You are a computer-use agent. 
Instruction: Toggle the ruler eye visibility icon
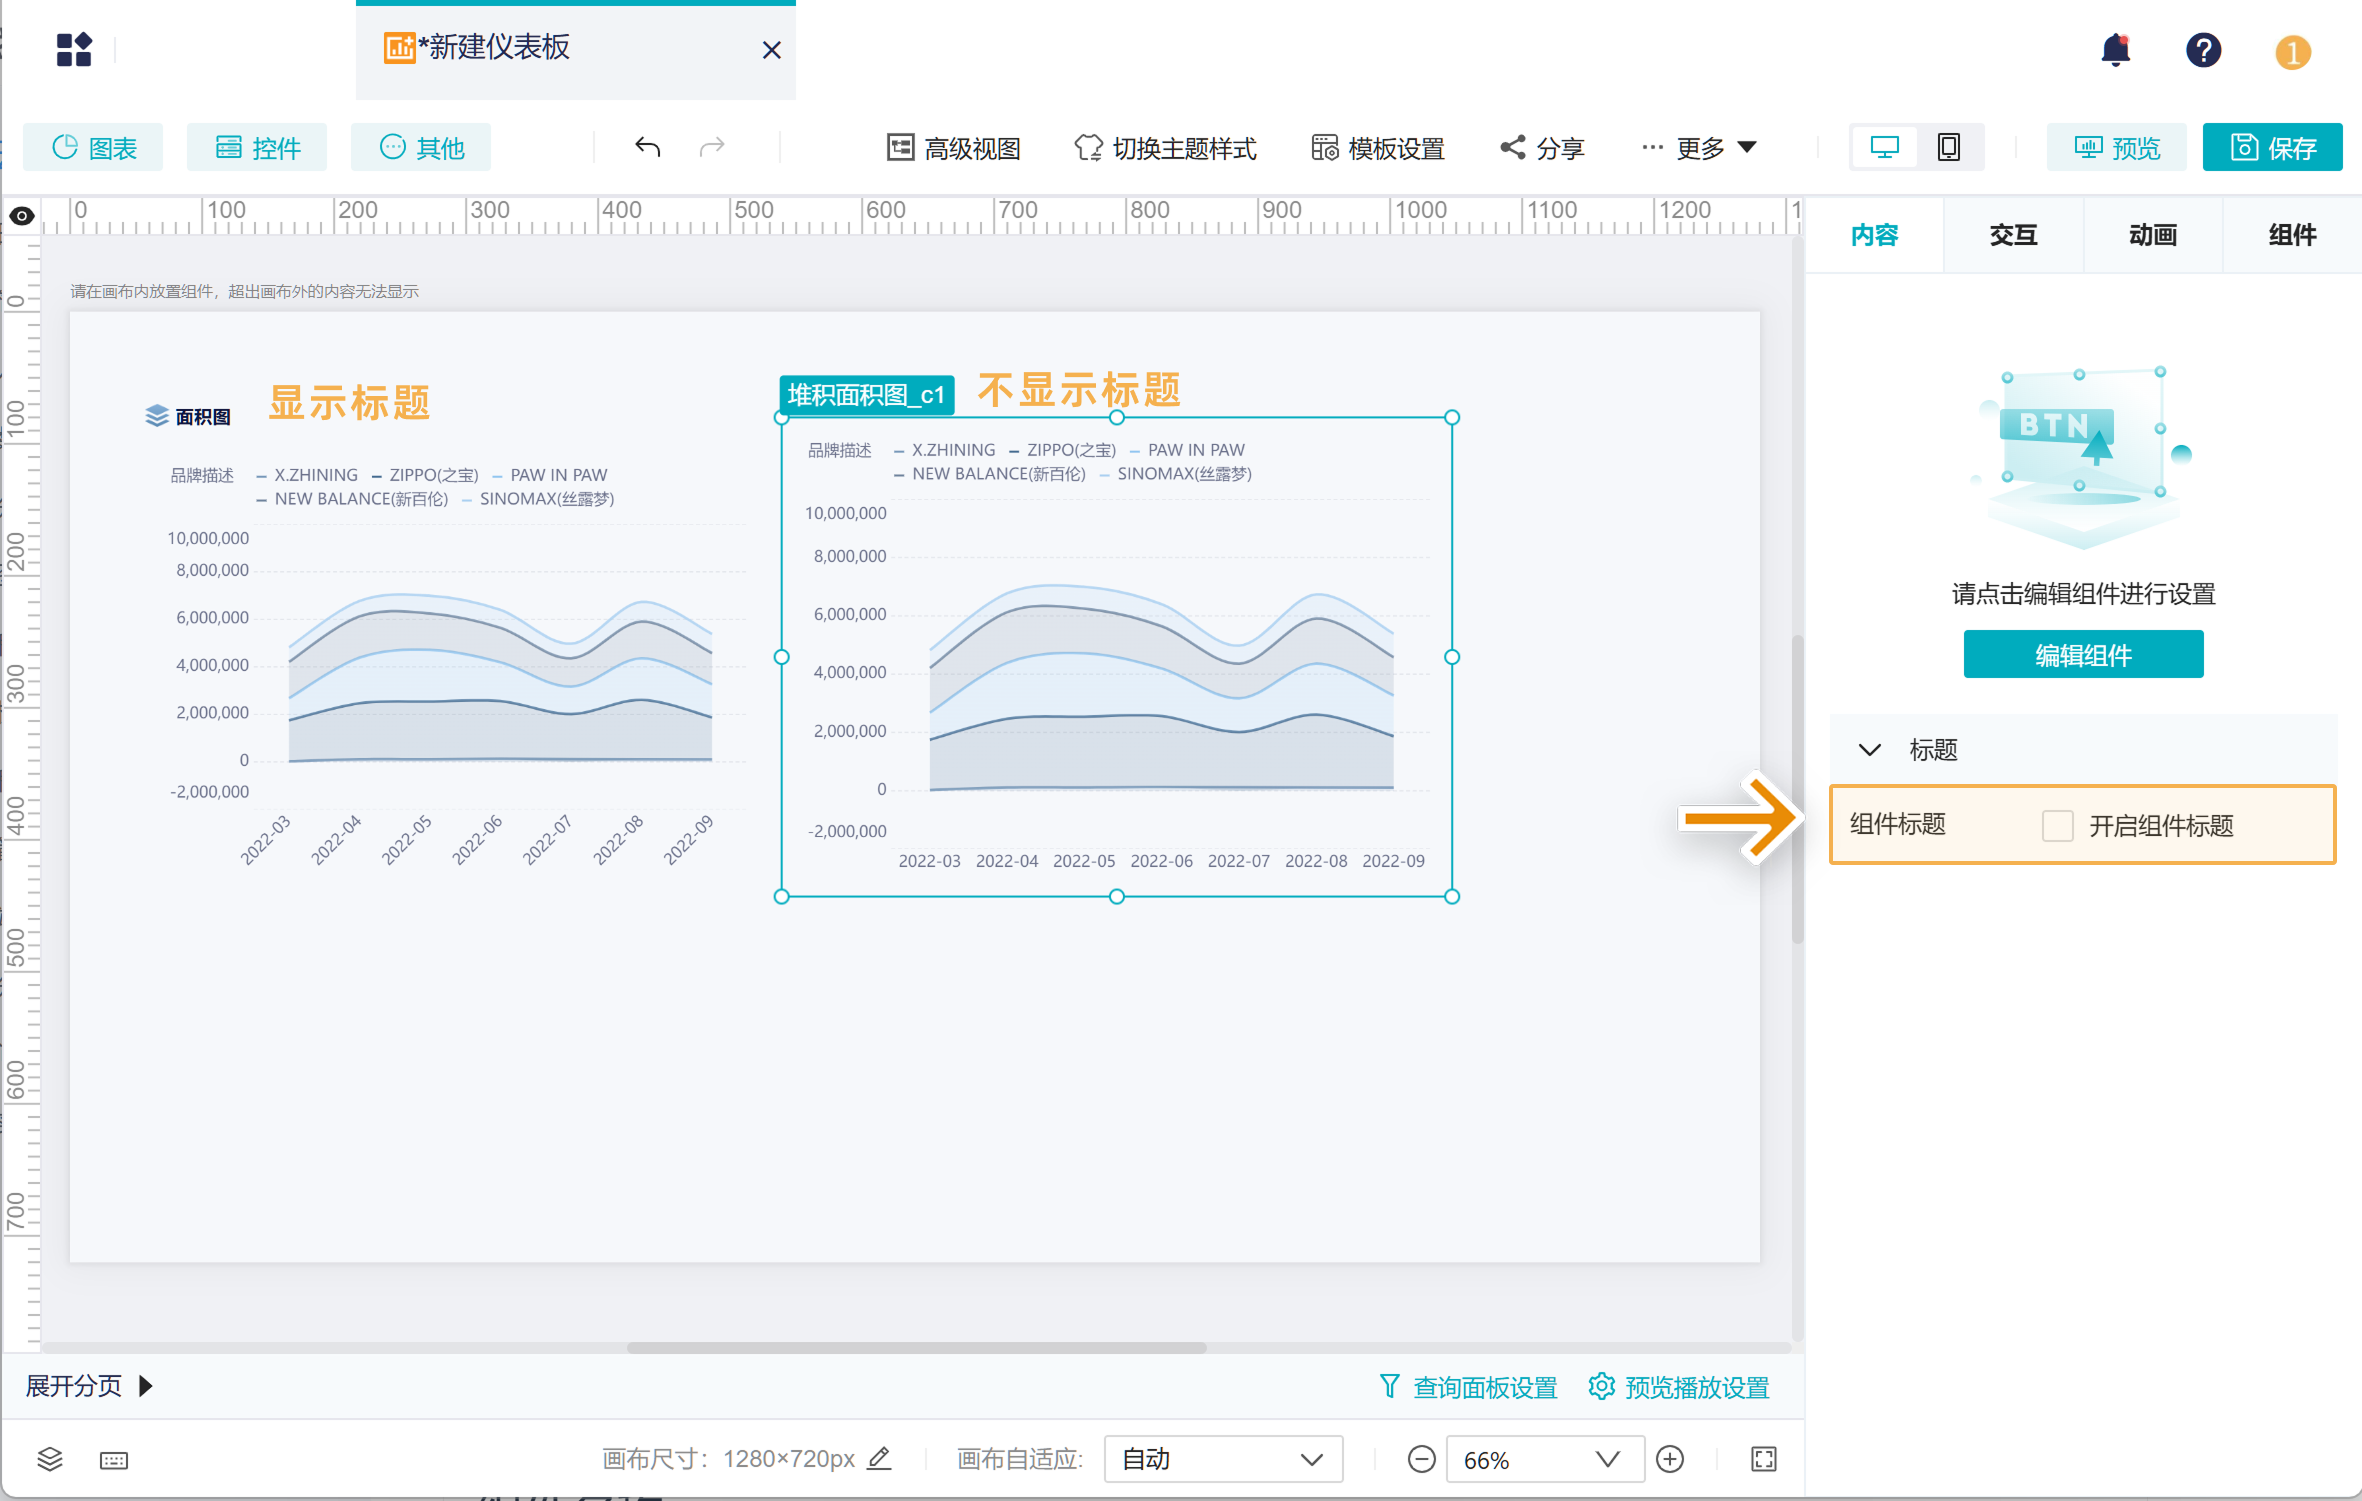pyautogui.click(x=22, y=216)
